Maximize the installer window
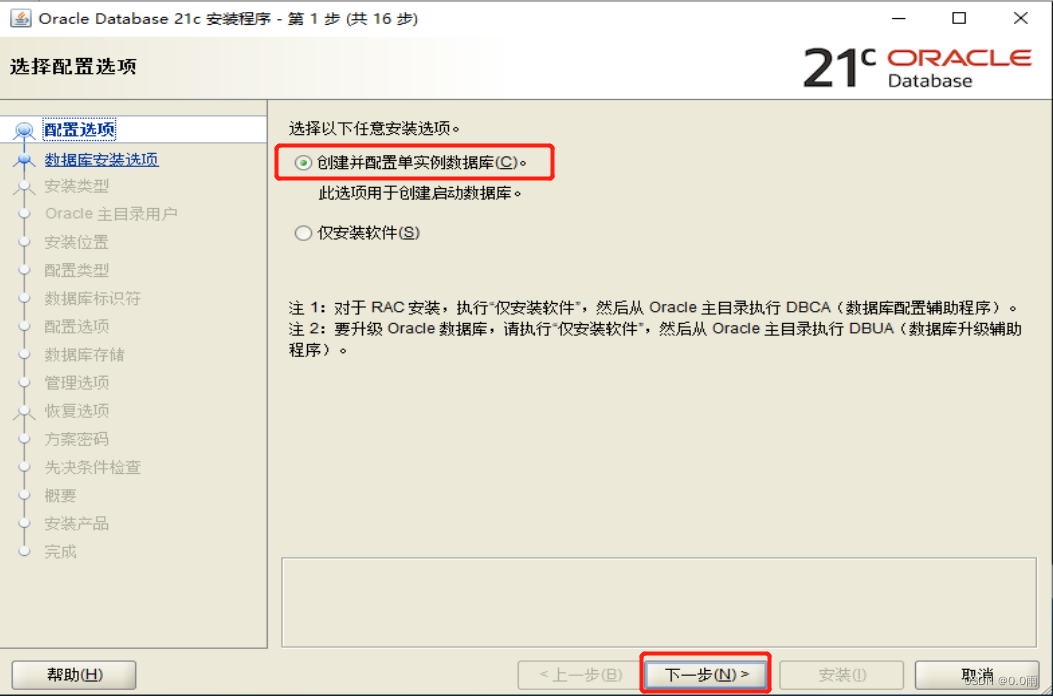Viewport: 1053px width, 696px height. point(959,18)
